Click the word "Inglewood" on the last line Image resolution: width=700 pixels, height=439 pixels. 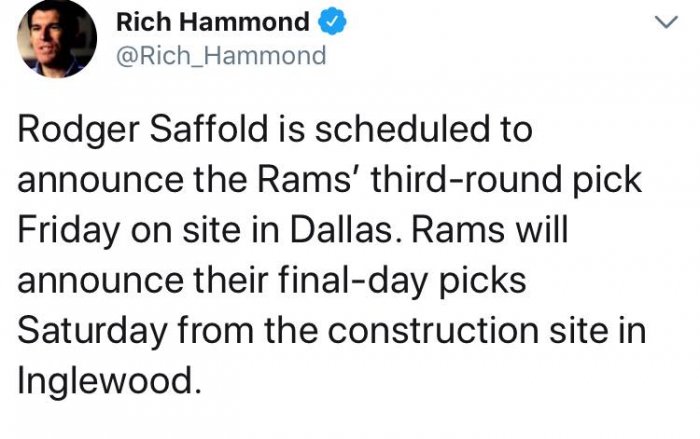[108, 379]
